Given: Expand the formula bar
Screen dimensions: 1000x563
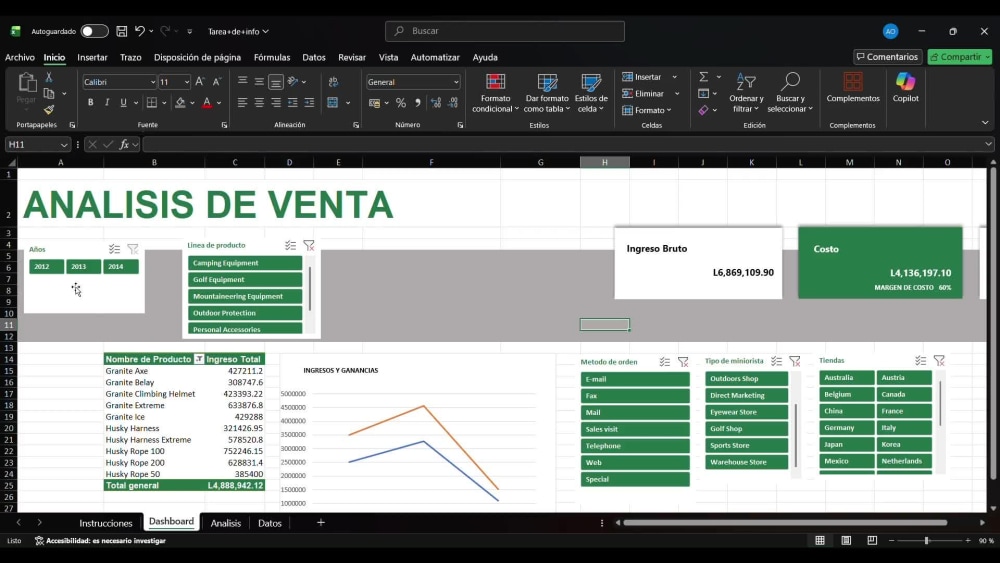Looking at the screenshot, I should click(988, 144).
